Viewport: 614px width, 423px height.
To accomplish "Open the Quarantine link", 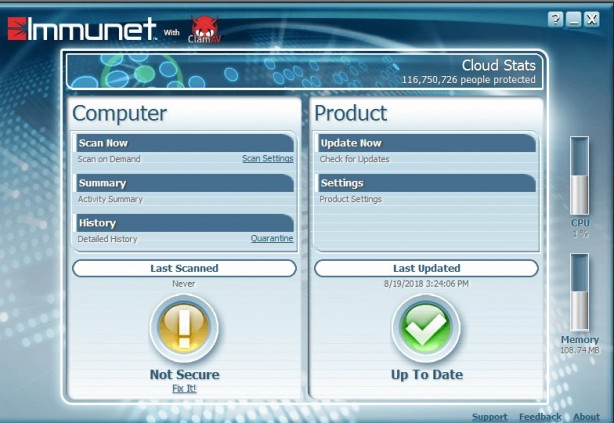I will click(x=272, y=239).
